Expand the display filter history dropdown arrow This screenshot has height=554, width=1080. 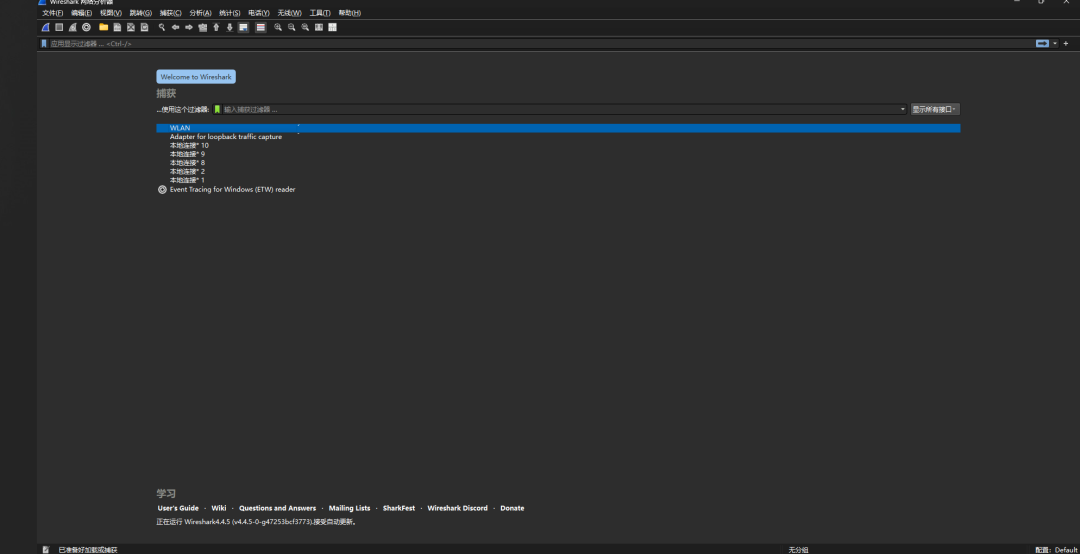pyautogui.click(x=1054, y=44)
